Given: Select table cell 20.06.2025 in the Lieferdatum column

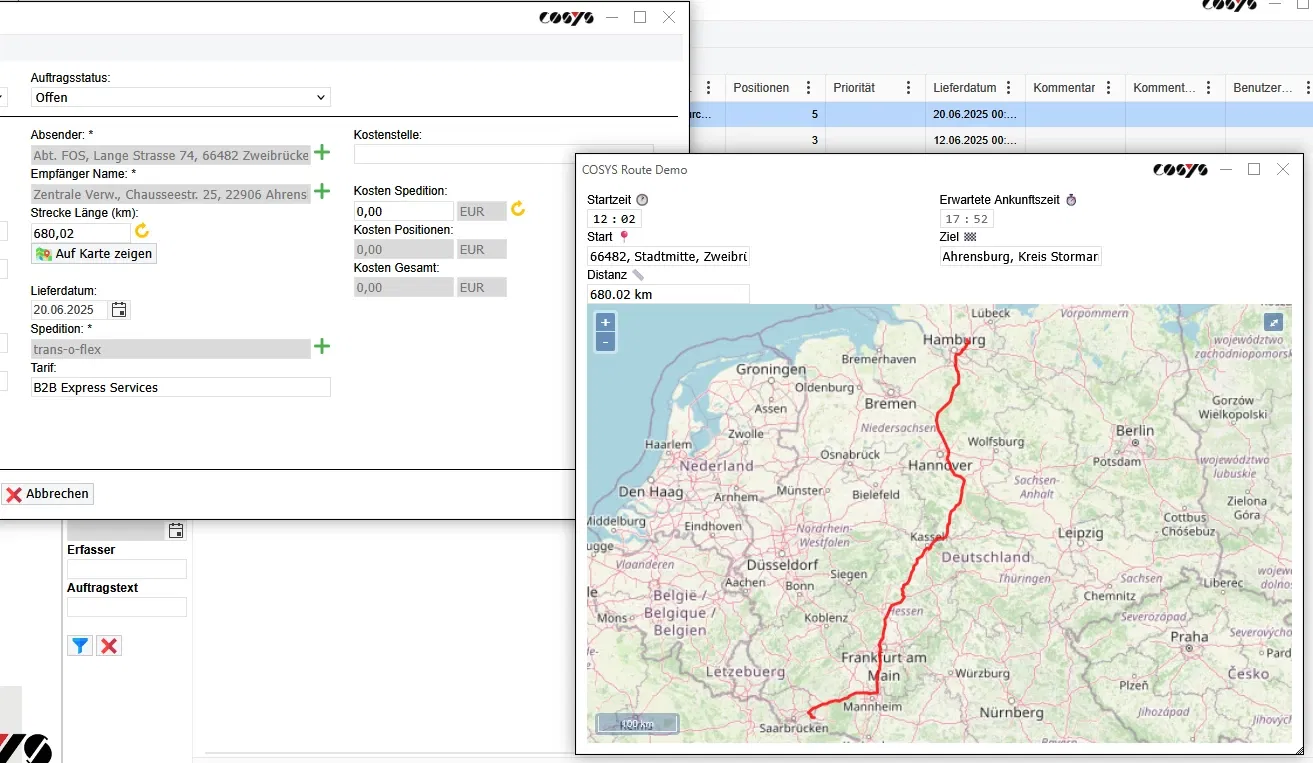Looking at the screenshot, I should (x=975, y=114).
